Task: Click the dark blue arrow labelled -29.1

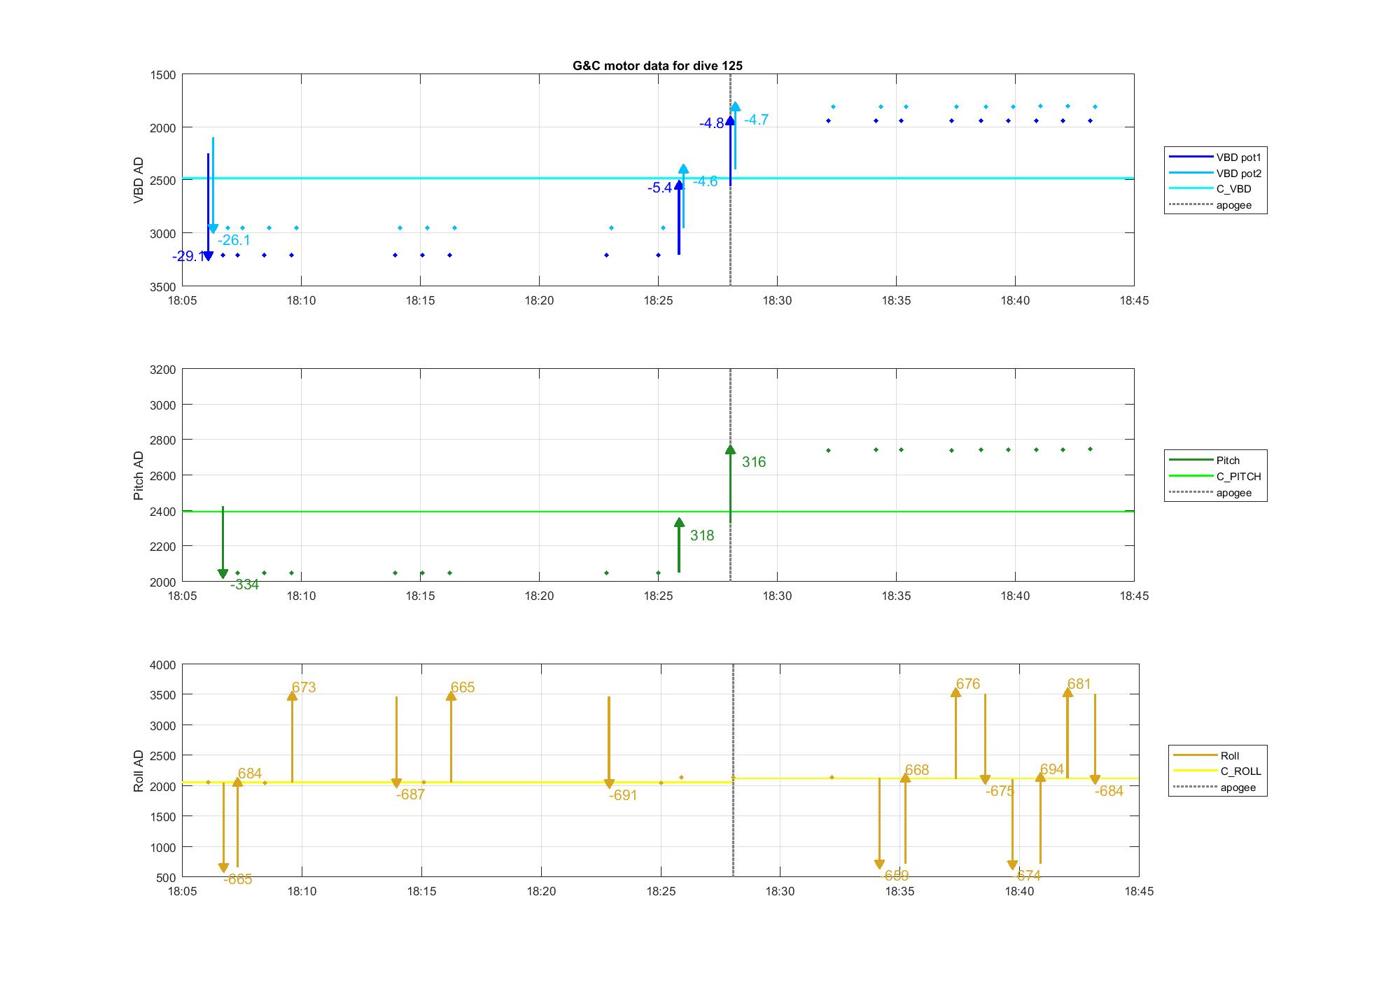Action: (208, 206)
